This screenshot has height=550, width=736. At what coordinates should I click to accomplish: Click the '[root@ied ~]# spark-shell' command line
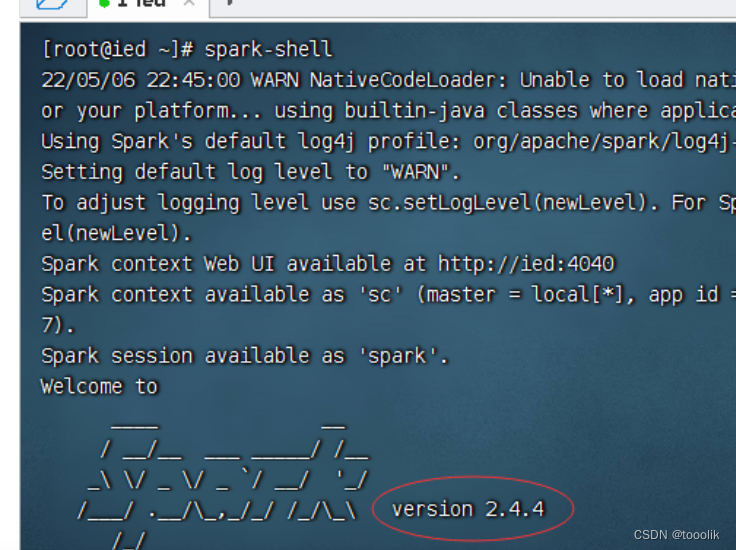pyautogui.click(x=187, y=49)
